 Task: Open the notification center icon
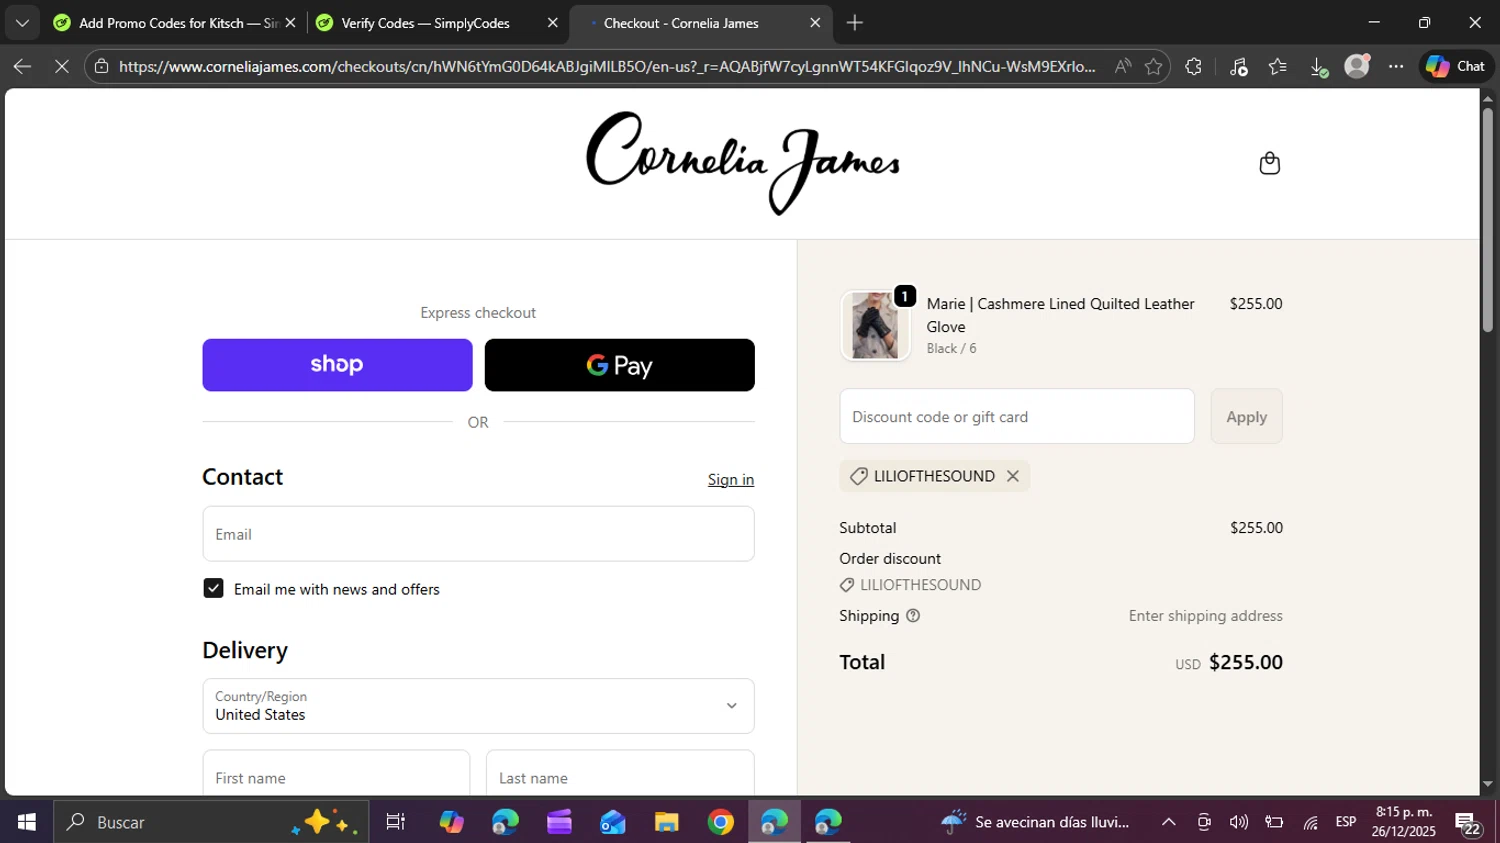pyautogui.click(x=1468, y=824)
